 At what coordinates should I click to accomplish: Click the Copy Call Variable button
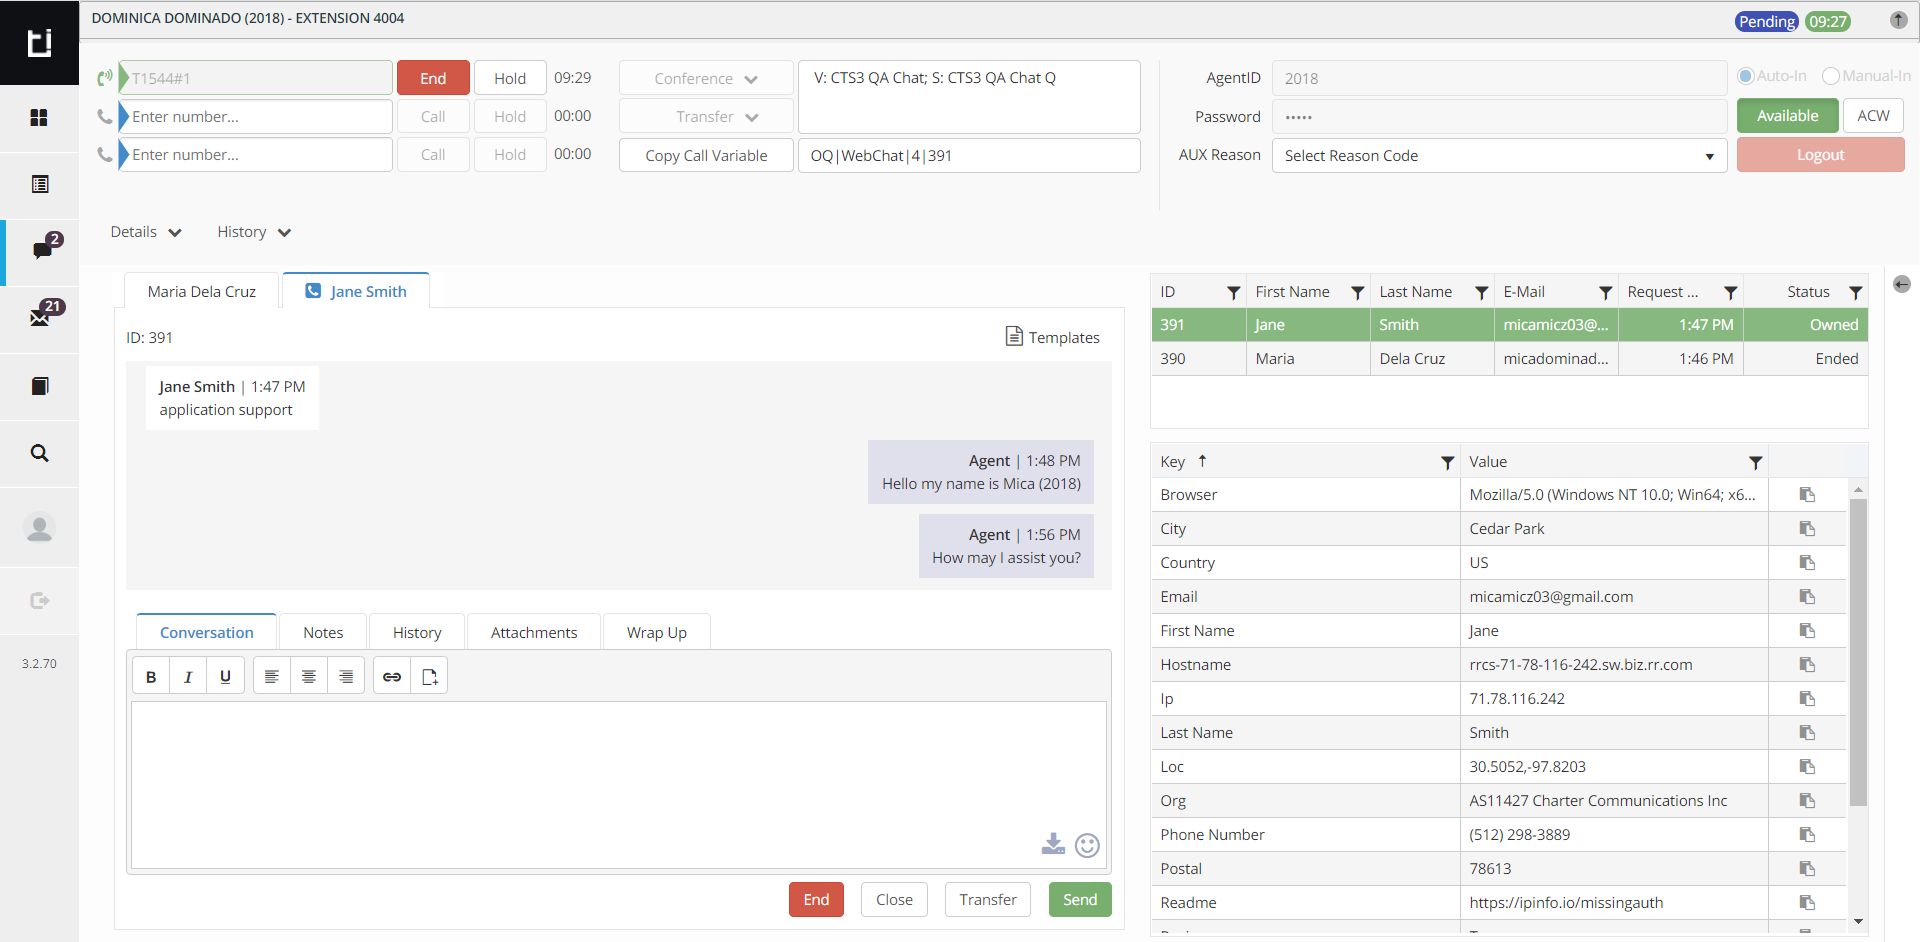pos(706,156)
